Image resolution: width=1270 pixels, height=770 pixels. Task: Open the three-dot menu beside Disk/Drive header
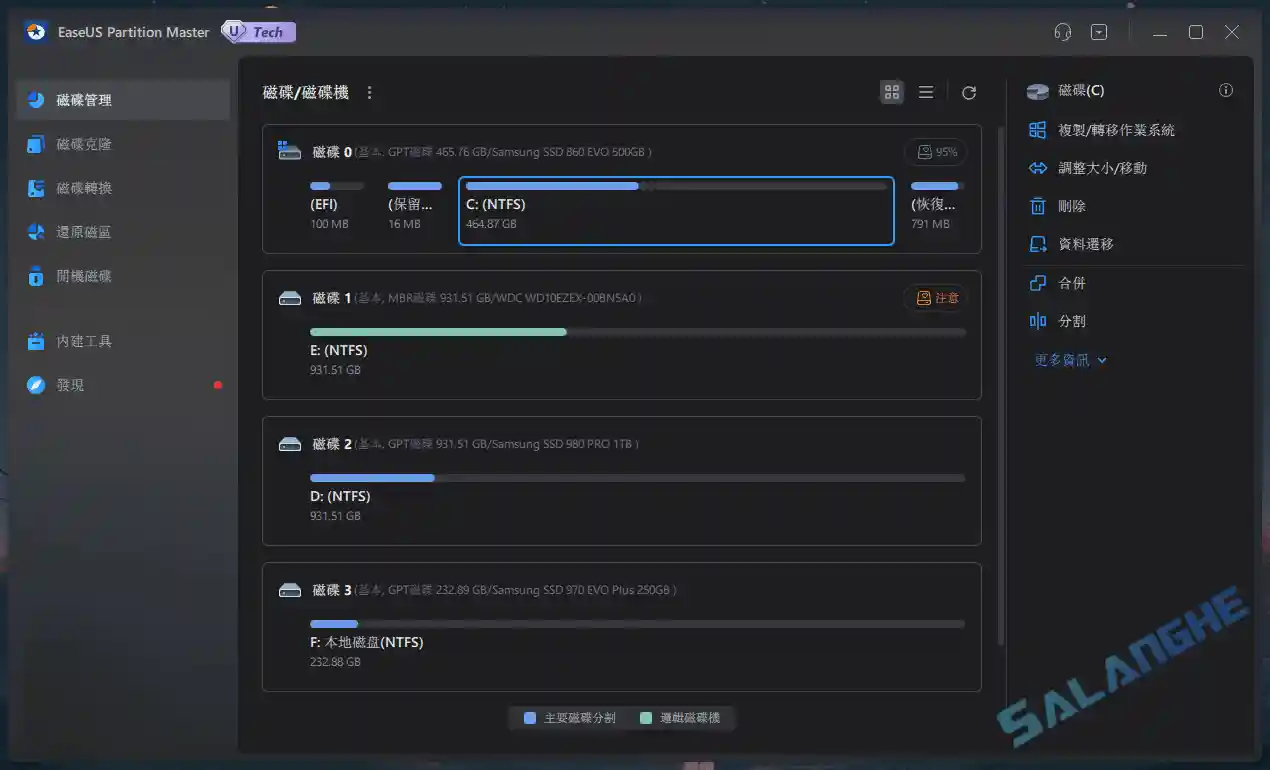[x=369, y=91]
